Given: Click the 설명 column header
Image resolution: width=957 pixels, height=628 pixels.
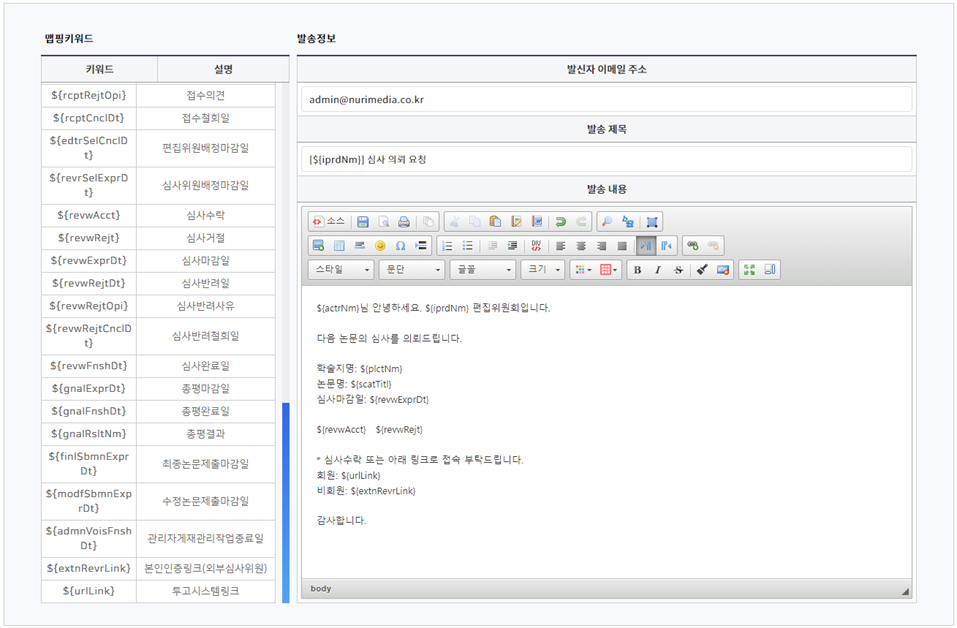Looking at the screenshot, I should click(223, 70).
